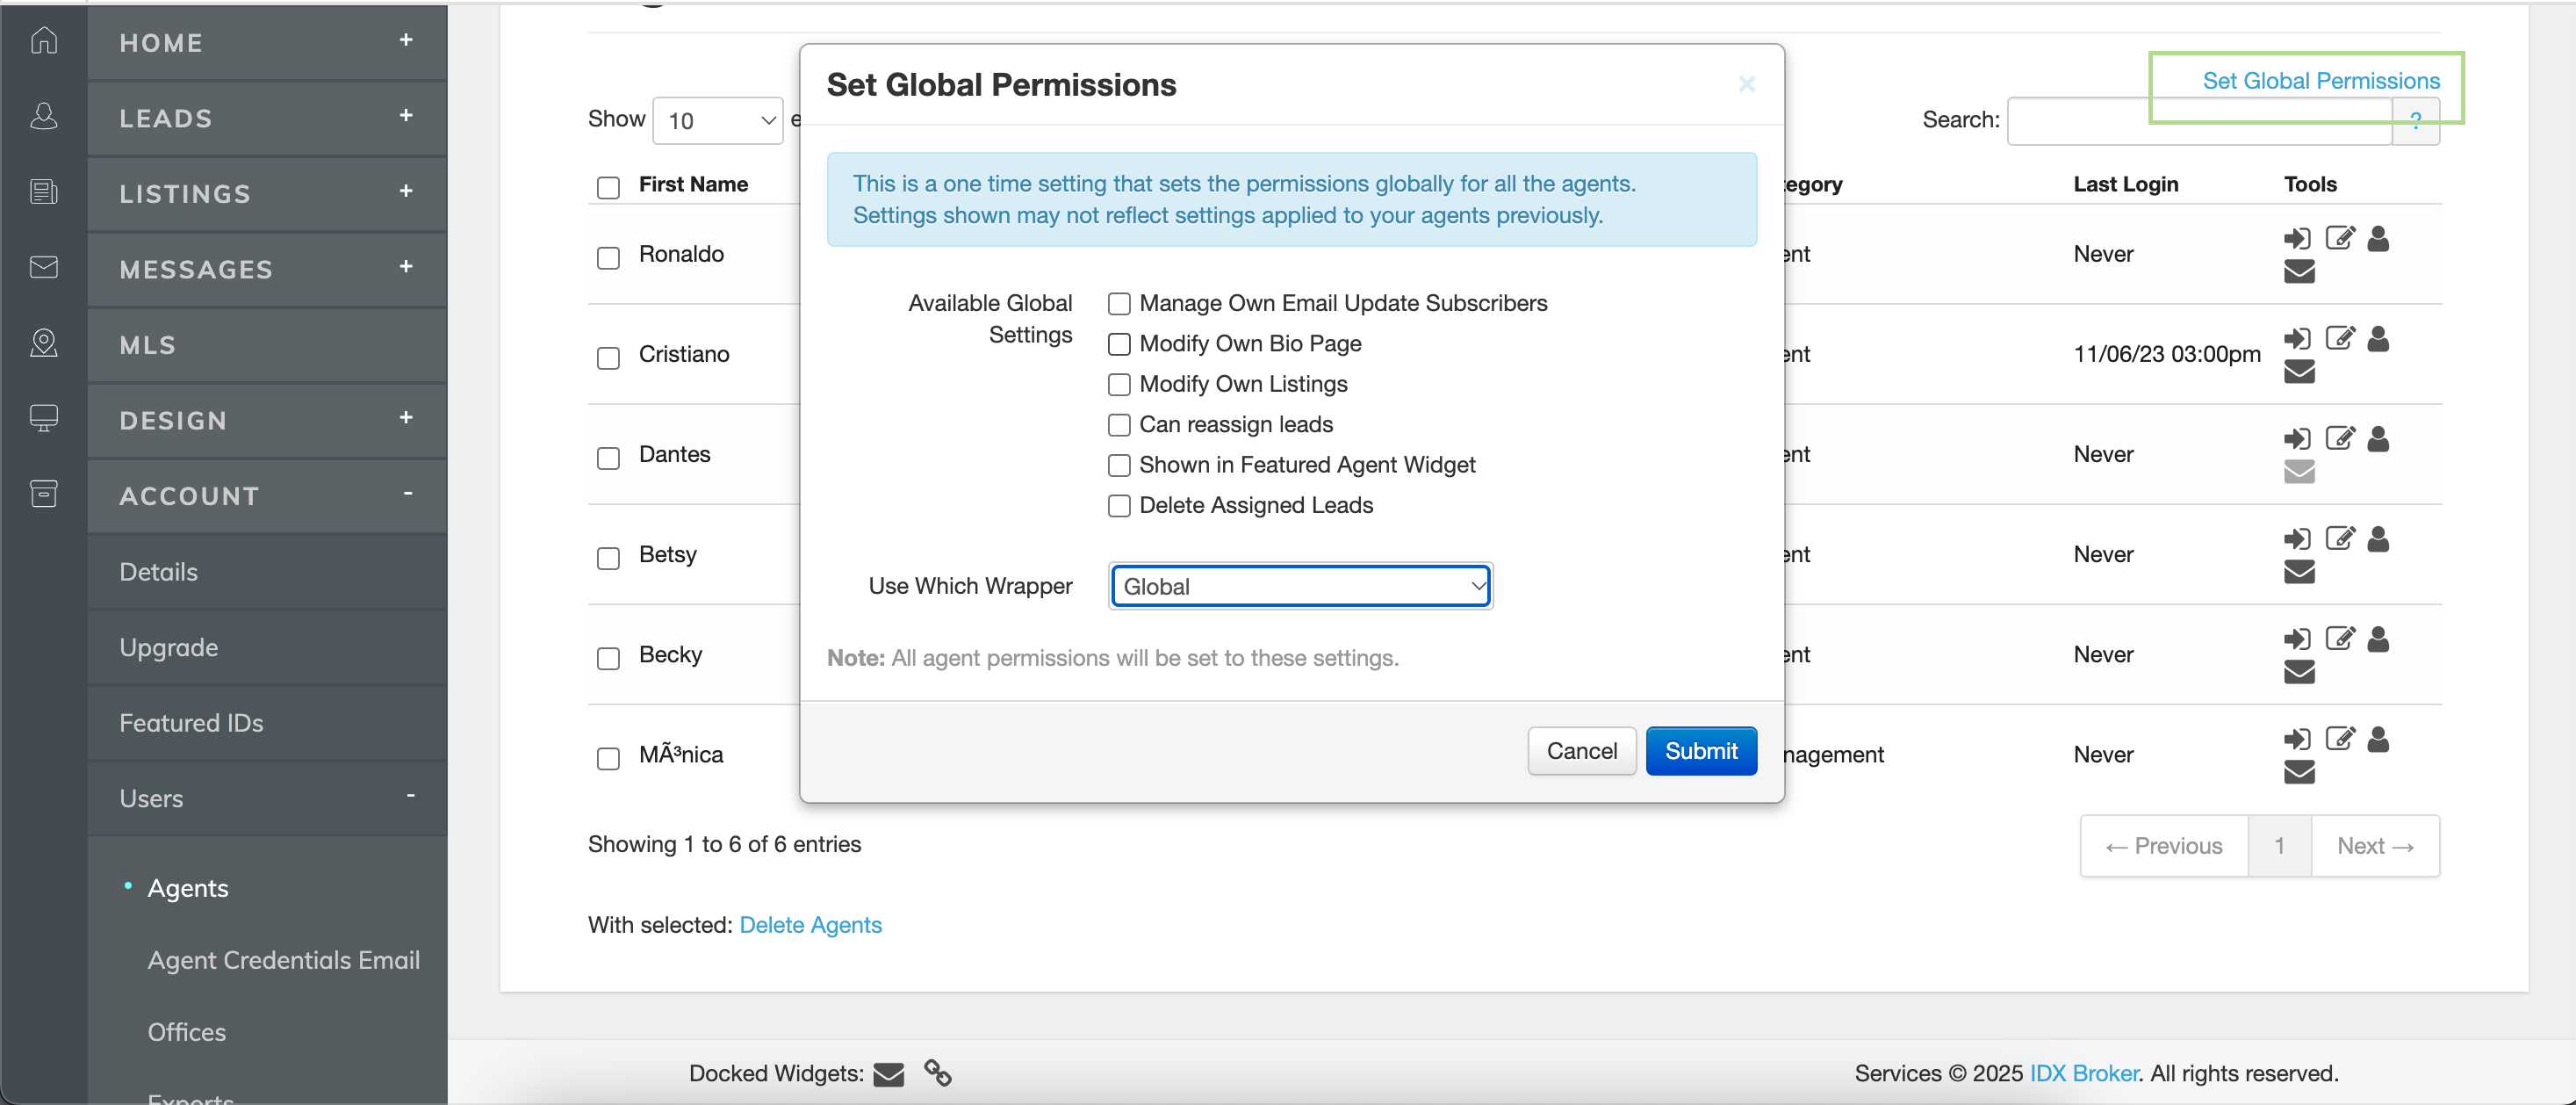Open the Use Which Wrapper dropdown
2576x1105 pixels.
[x=1300, y=586]
